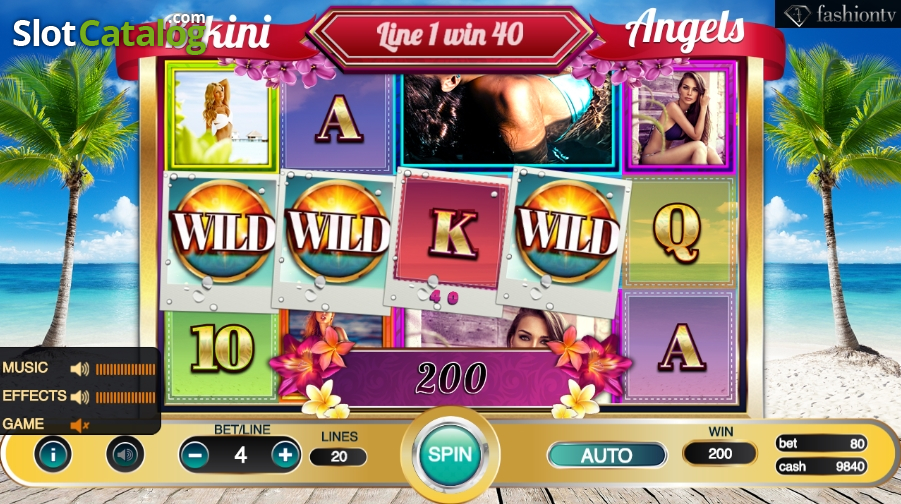901x504 pixels.
Task: Unmute the GAME sound icon
Action: pos(79,425)
